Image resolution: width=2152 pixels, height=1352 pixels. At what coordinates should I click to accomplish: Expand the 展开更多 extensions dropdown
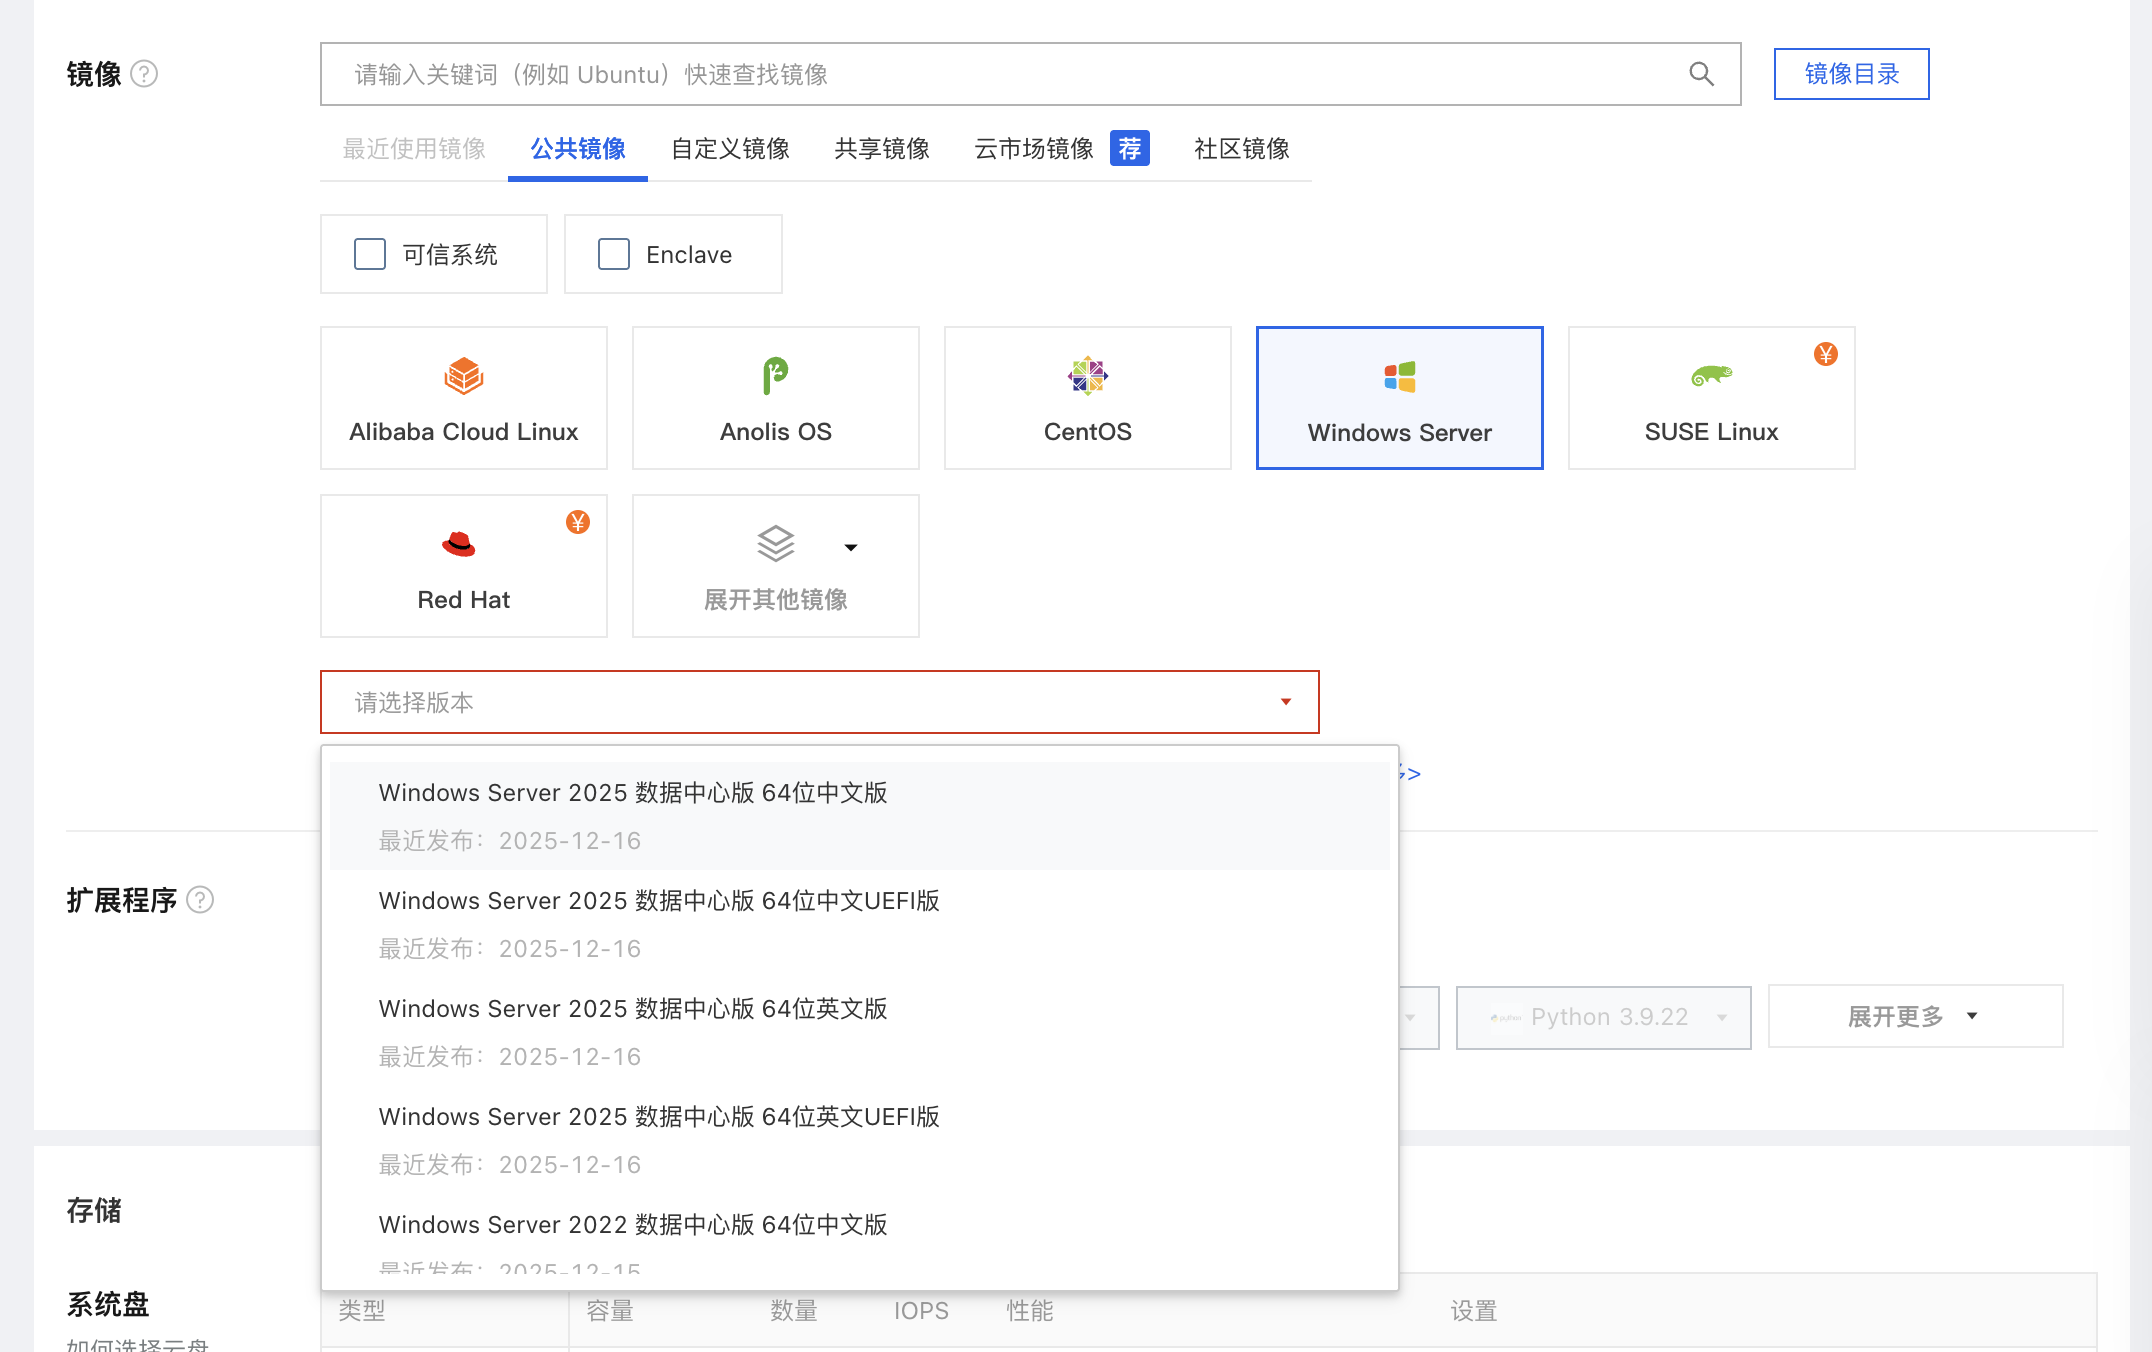click(x=1916, y=1016)
